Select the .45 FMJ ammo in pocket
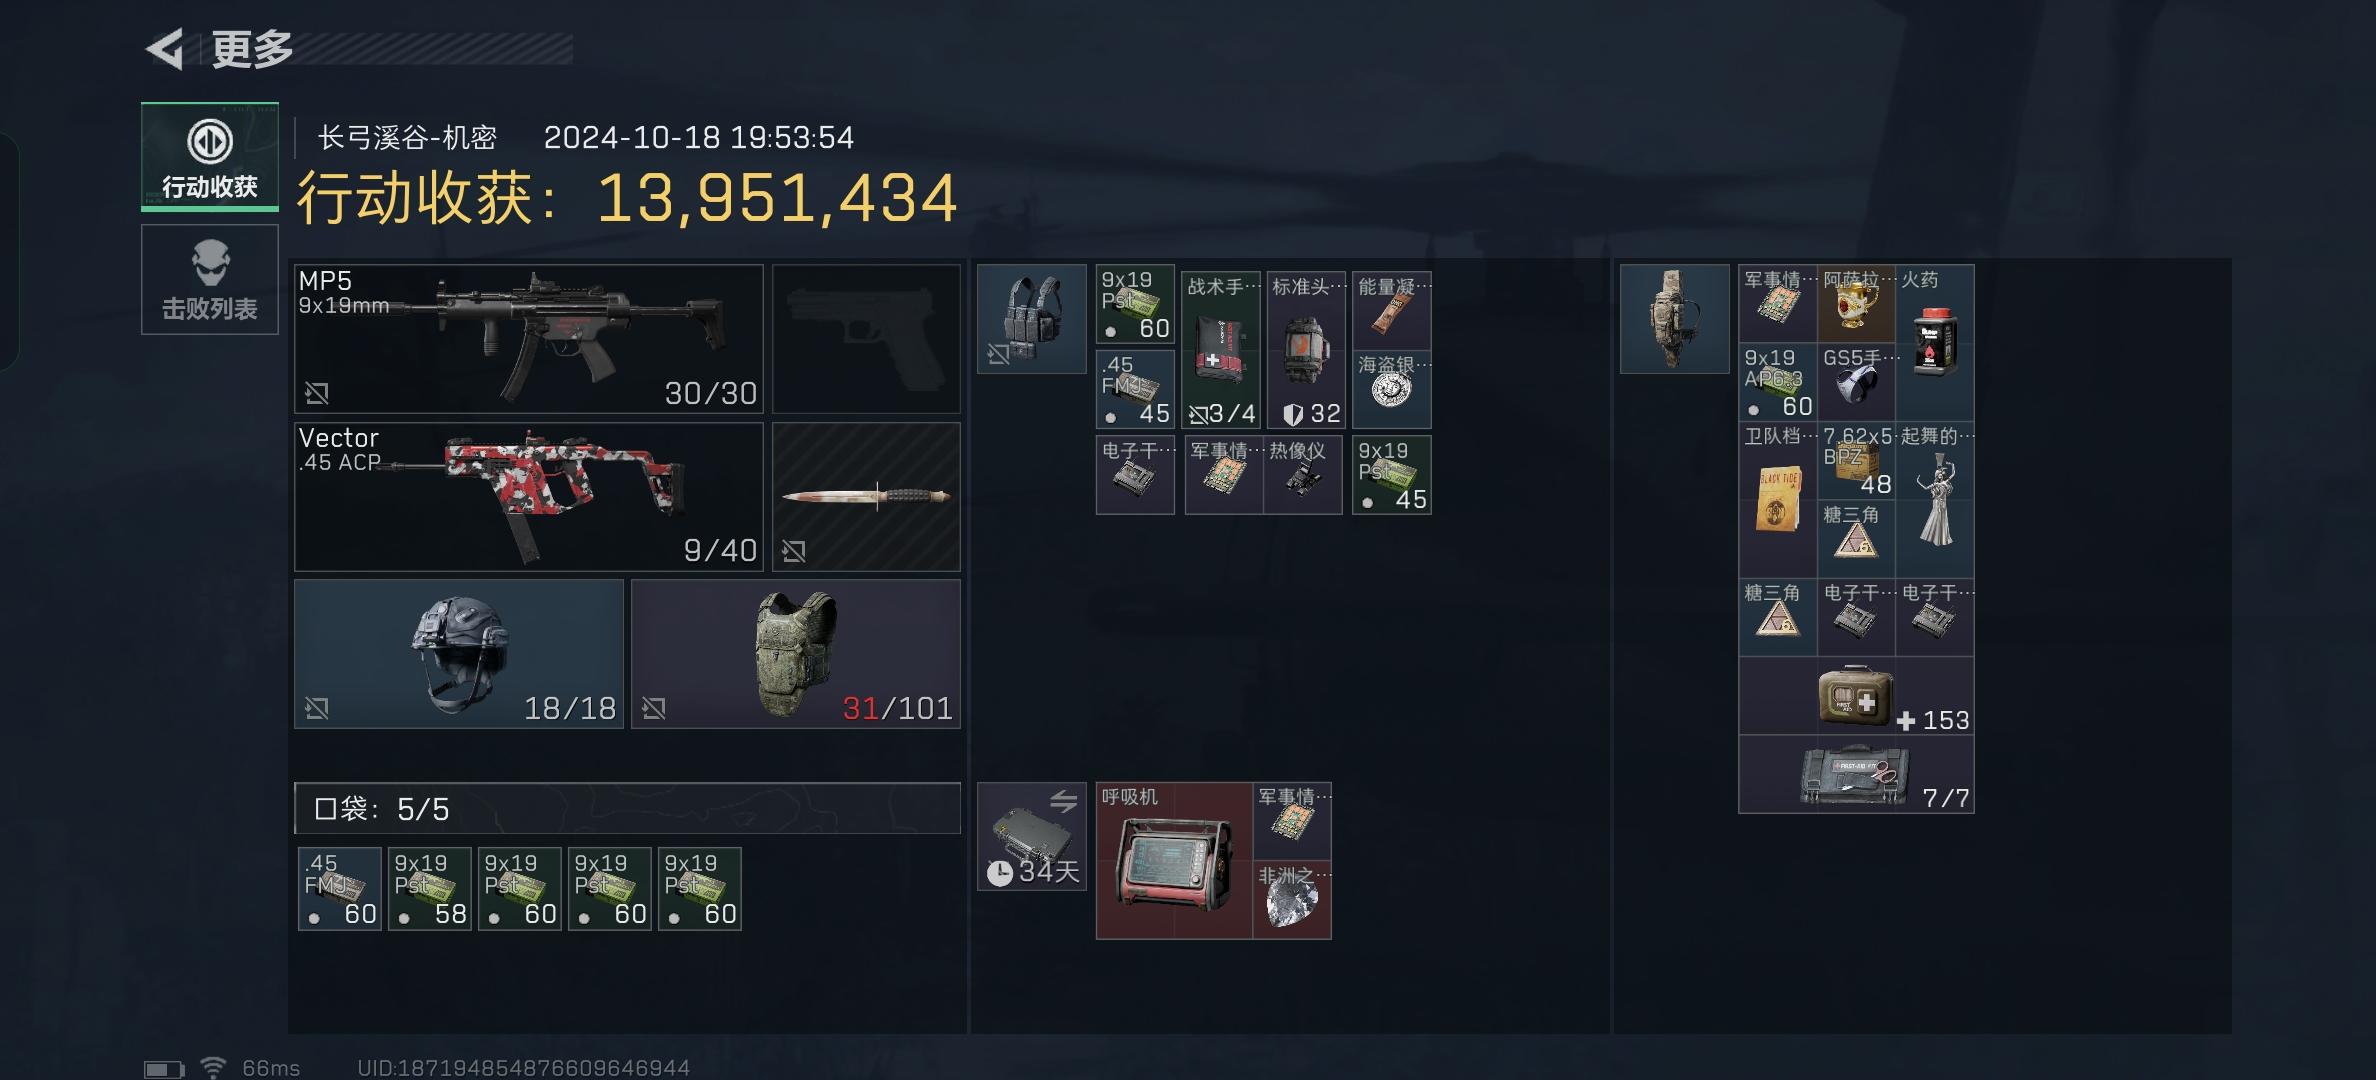 pos(340,889)
